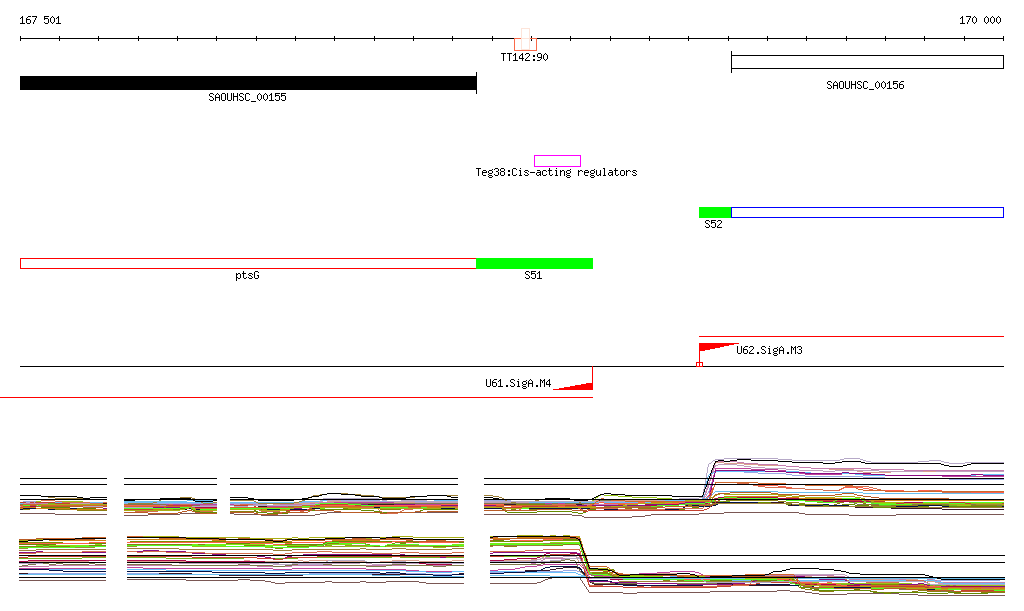The width and height of the screenshot is (1024, 611).
Task: Select the red outlined ptsG box
Action: (x=248, y=264)
